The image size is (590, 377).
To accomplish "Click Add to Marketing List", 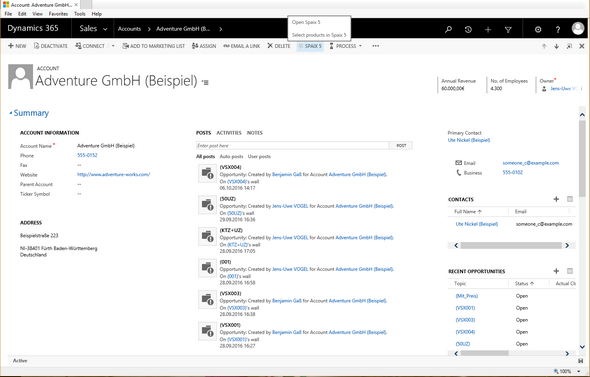I will [x=154, y=46].
